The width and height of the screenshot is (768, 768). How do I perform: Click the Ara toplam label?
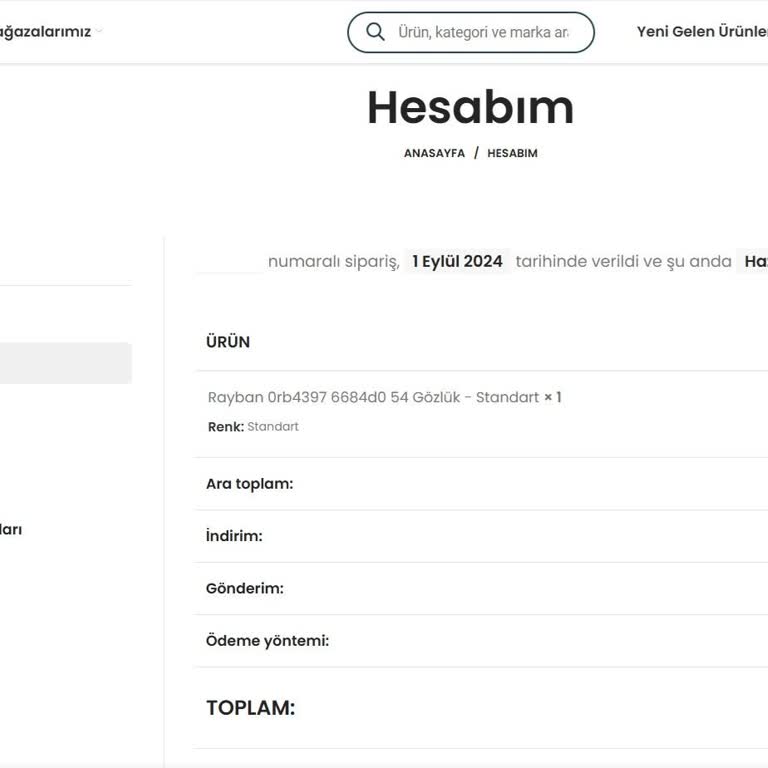click(x=249, y=484)
